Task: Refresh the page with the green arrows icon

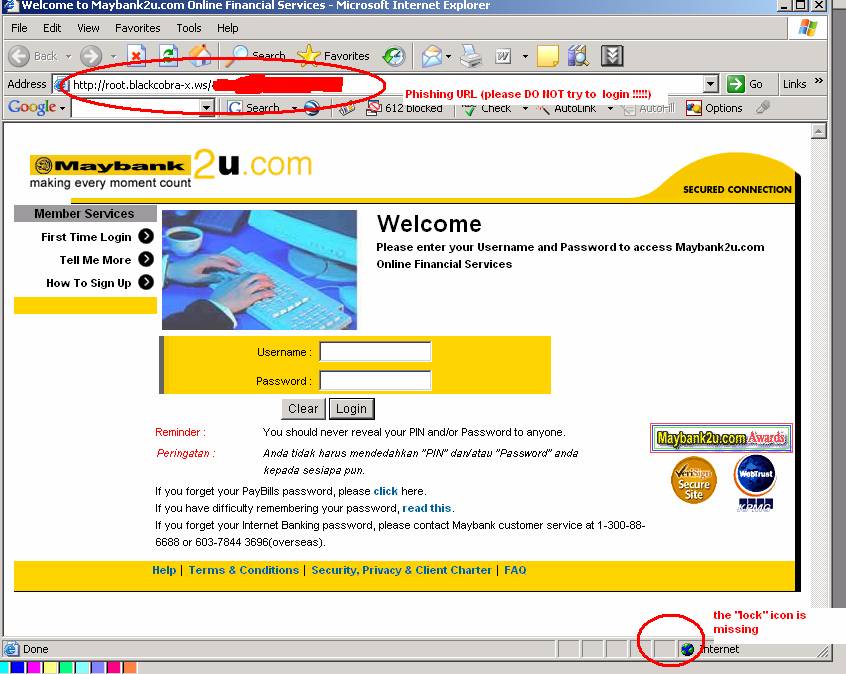Action: pos(168,56)
